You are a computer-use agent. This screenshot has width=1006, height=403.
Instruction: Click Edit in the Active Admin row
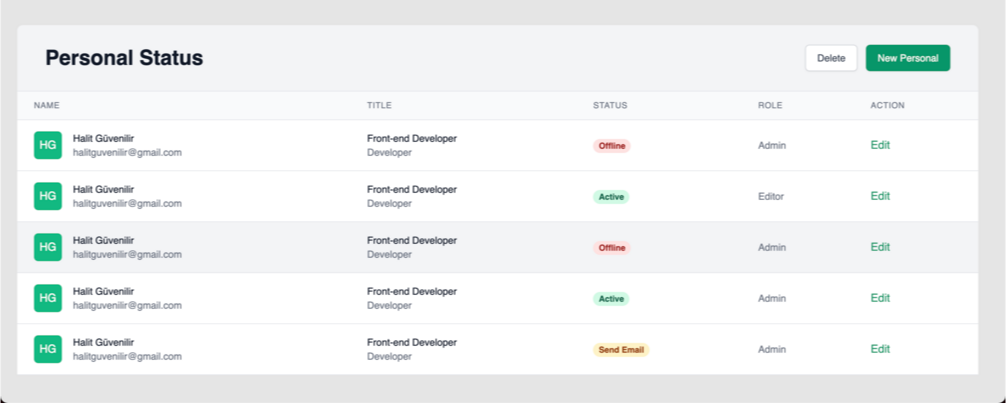[880, 298]
